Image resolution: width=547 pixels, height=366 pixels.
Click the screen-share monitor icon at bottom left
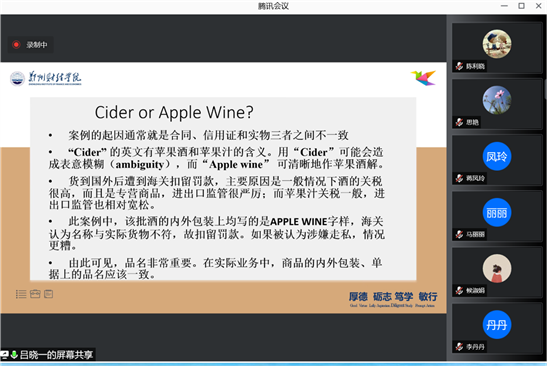point(5,355)
